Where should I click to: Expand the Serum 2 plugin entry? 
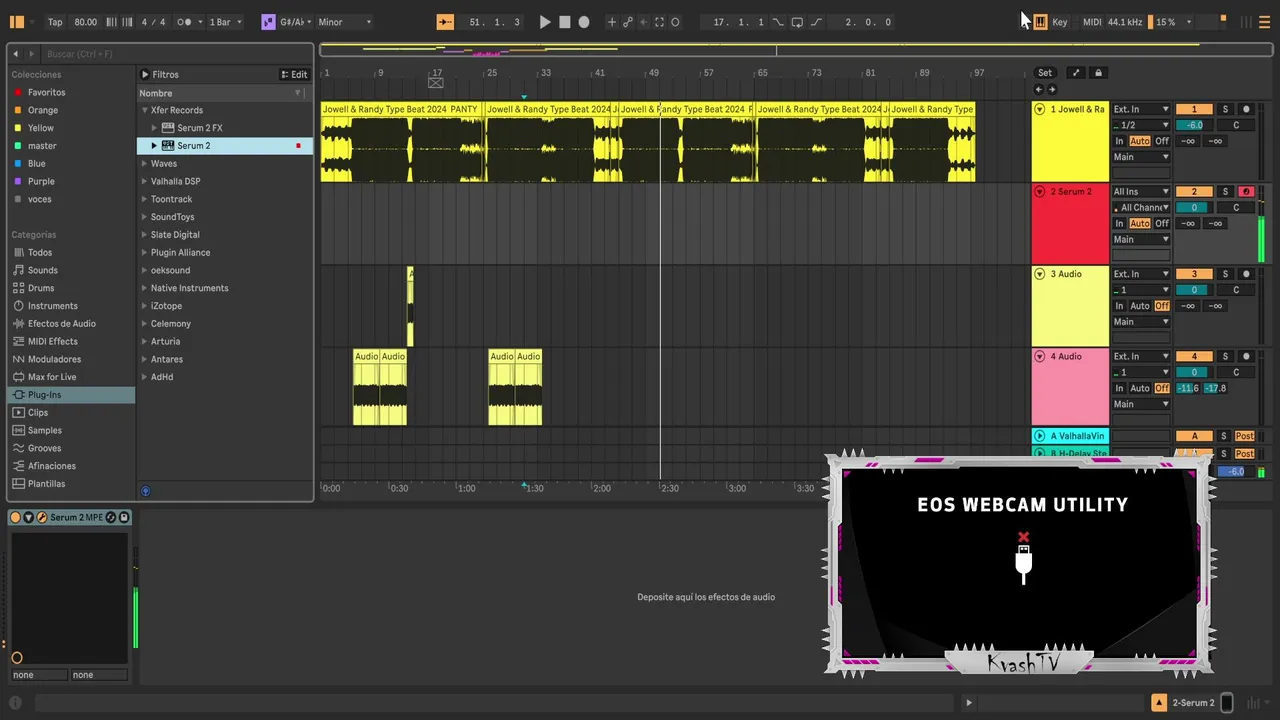pos(155,146)
